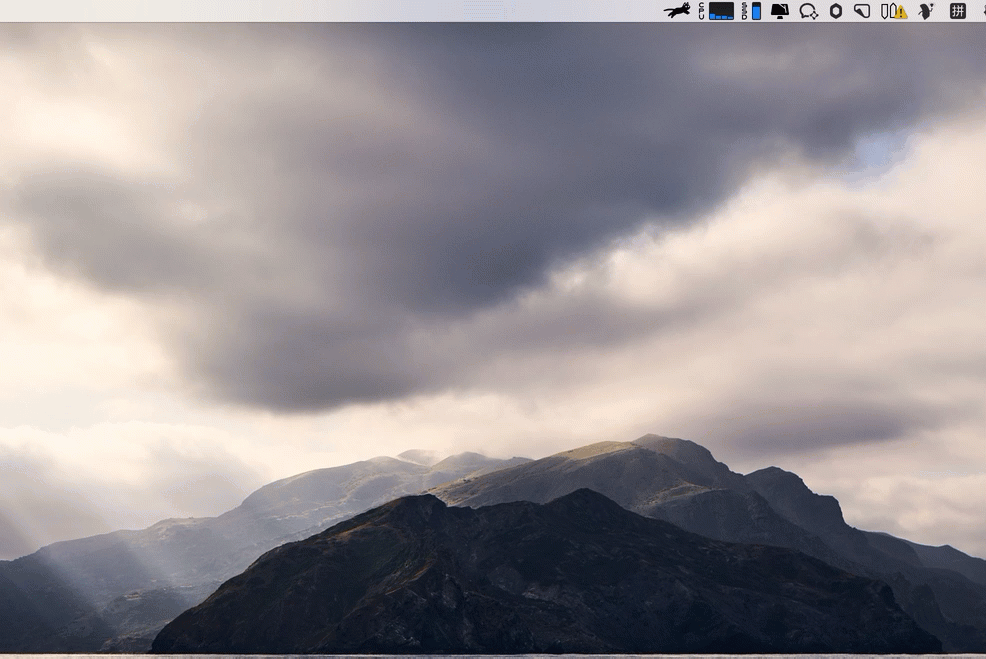
Task: Click the empty left side of menu bar
Action: (150, 11)
